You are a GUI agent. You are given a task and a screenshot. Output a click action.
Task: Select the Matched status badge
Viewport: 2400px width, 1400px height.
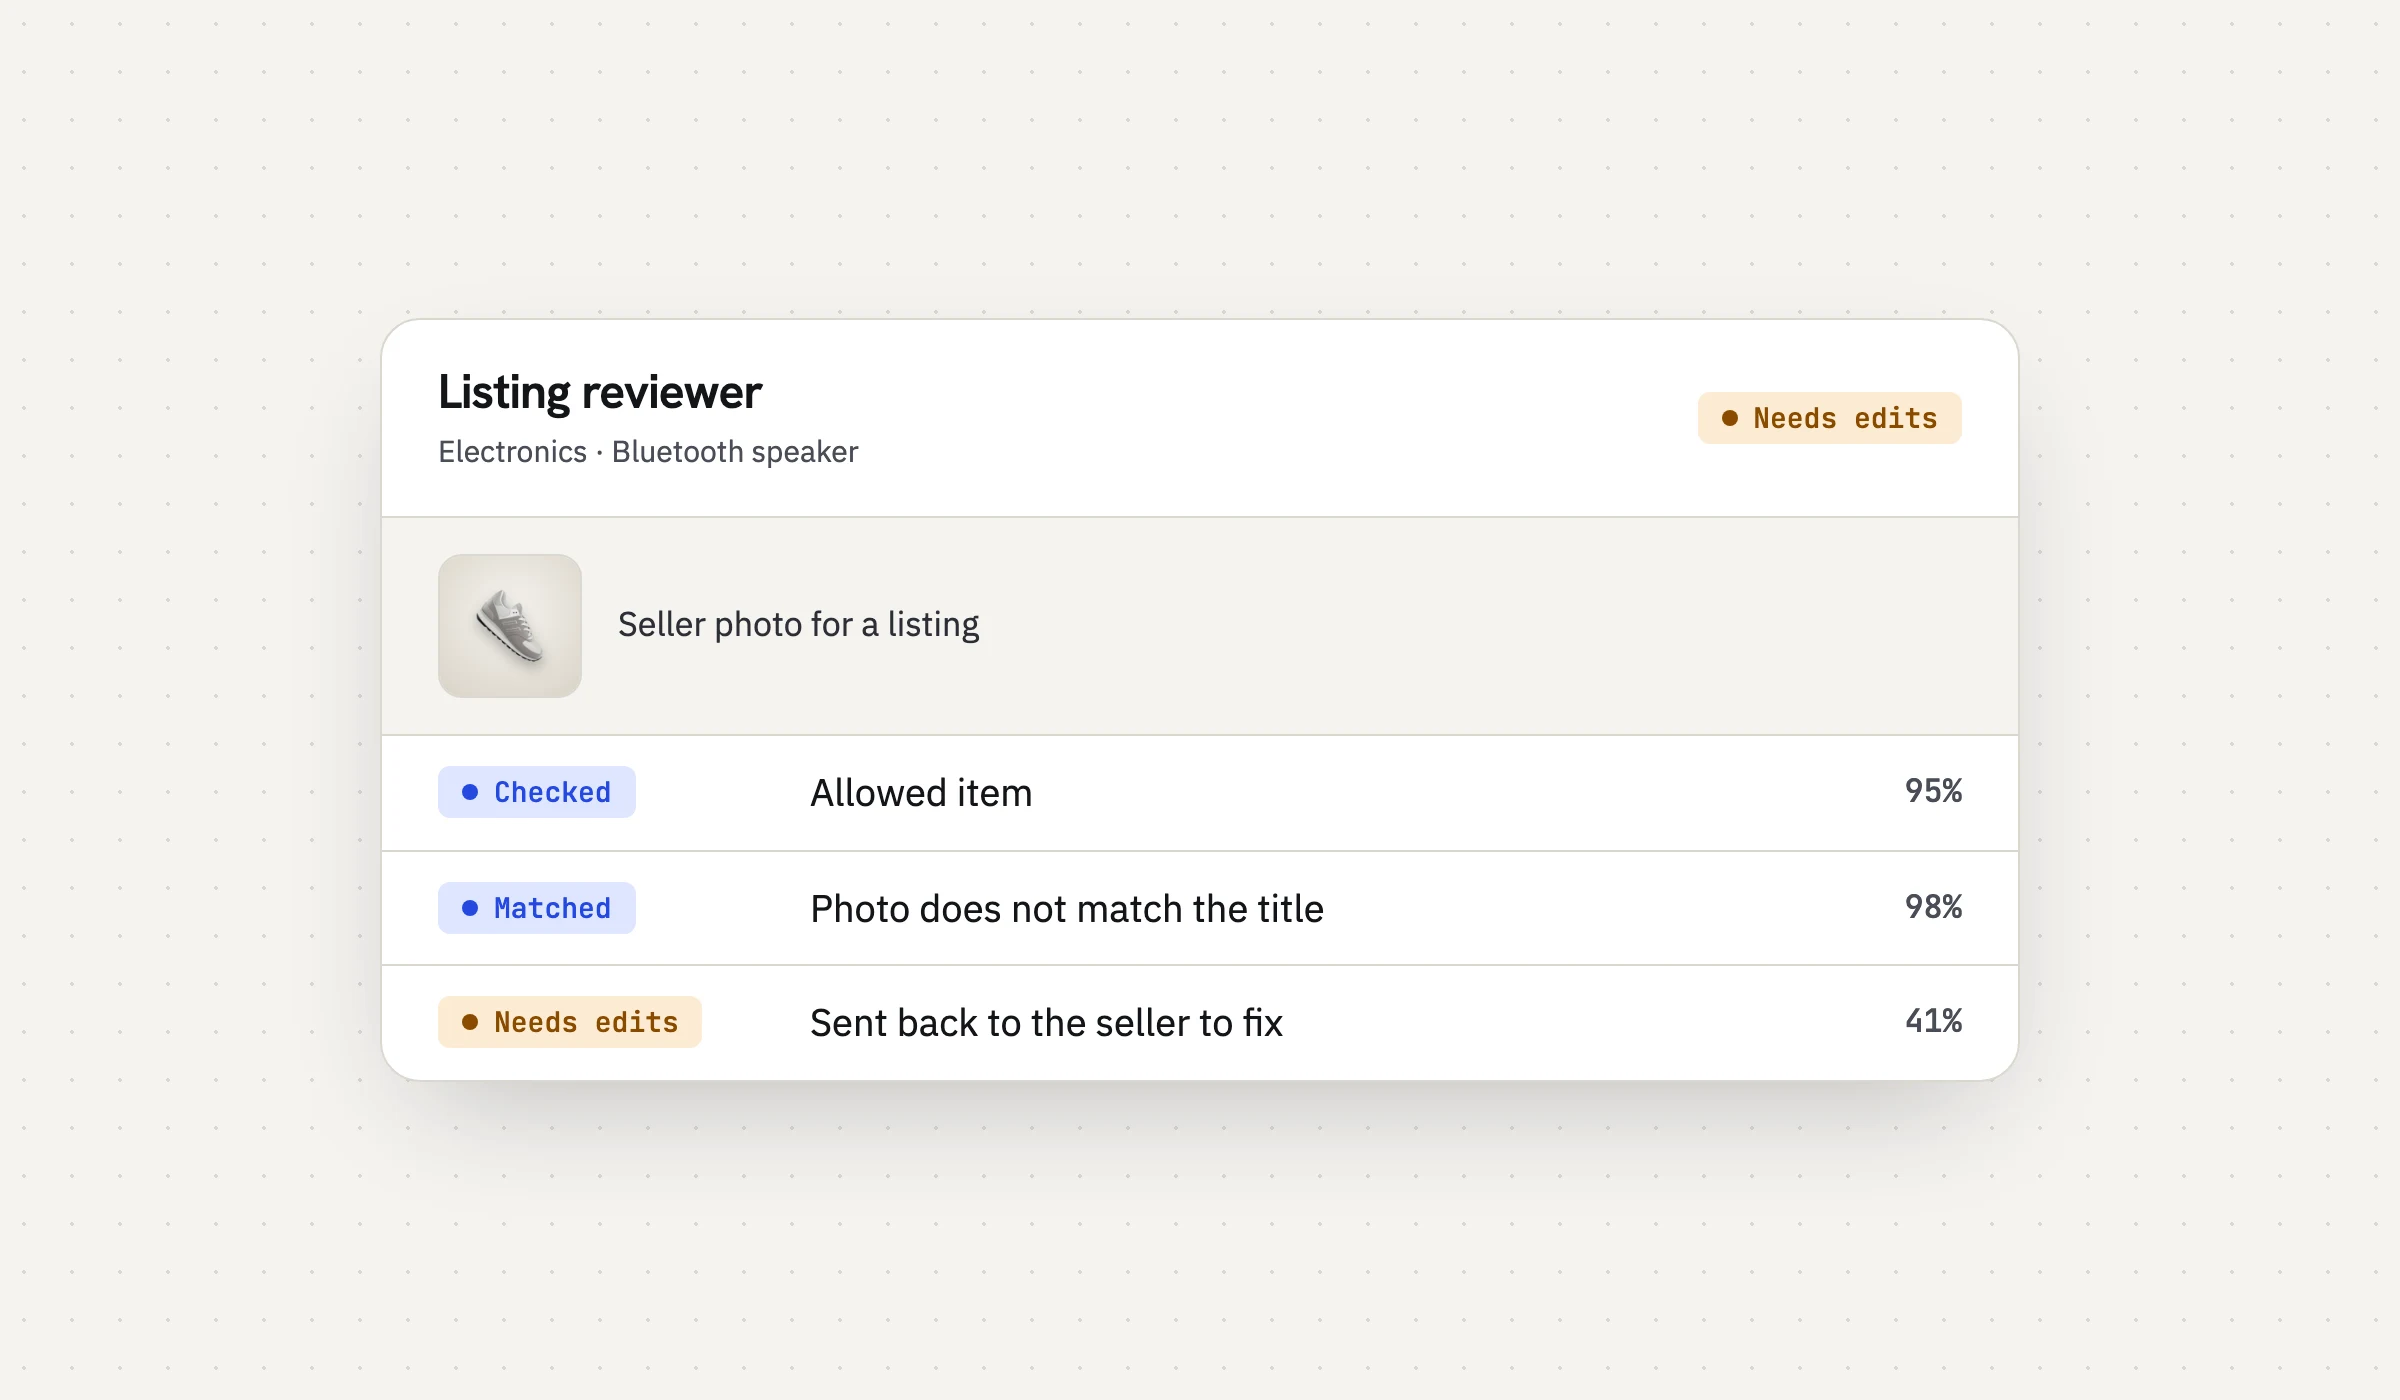pyautogui.click(x=537, y=908)
